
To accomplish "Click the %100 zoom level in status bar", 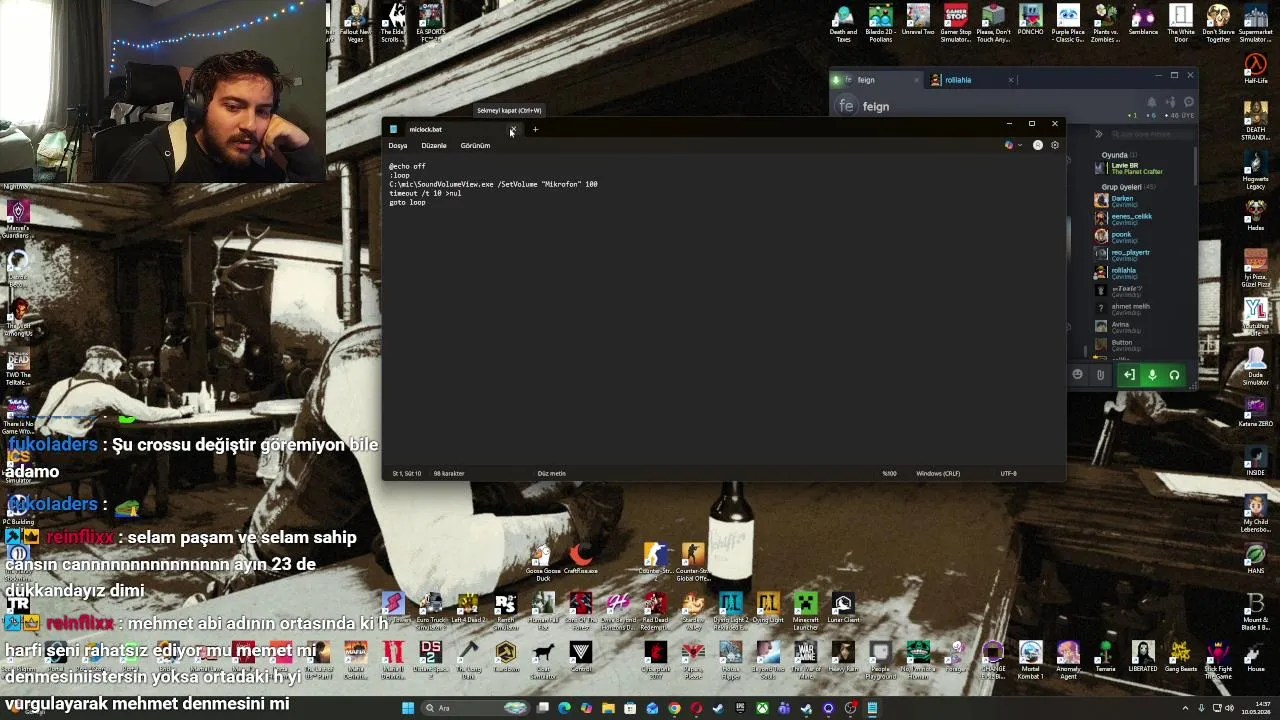I will click(889, 473).
